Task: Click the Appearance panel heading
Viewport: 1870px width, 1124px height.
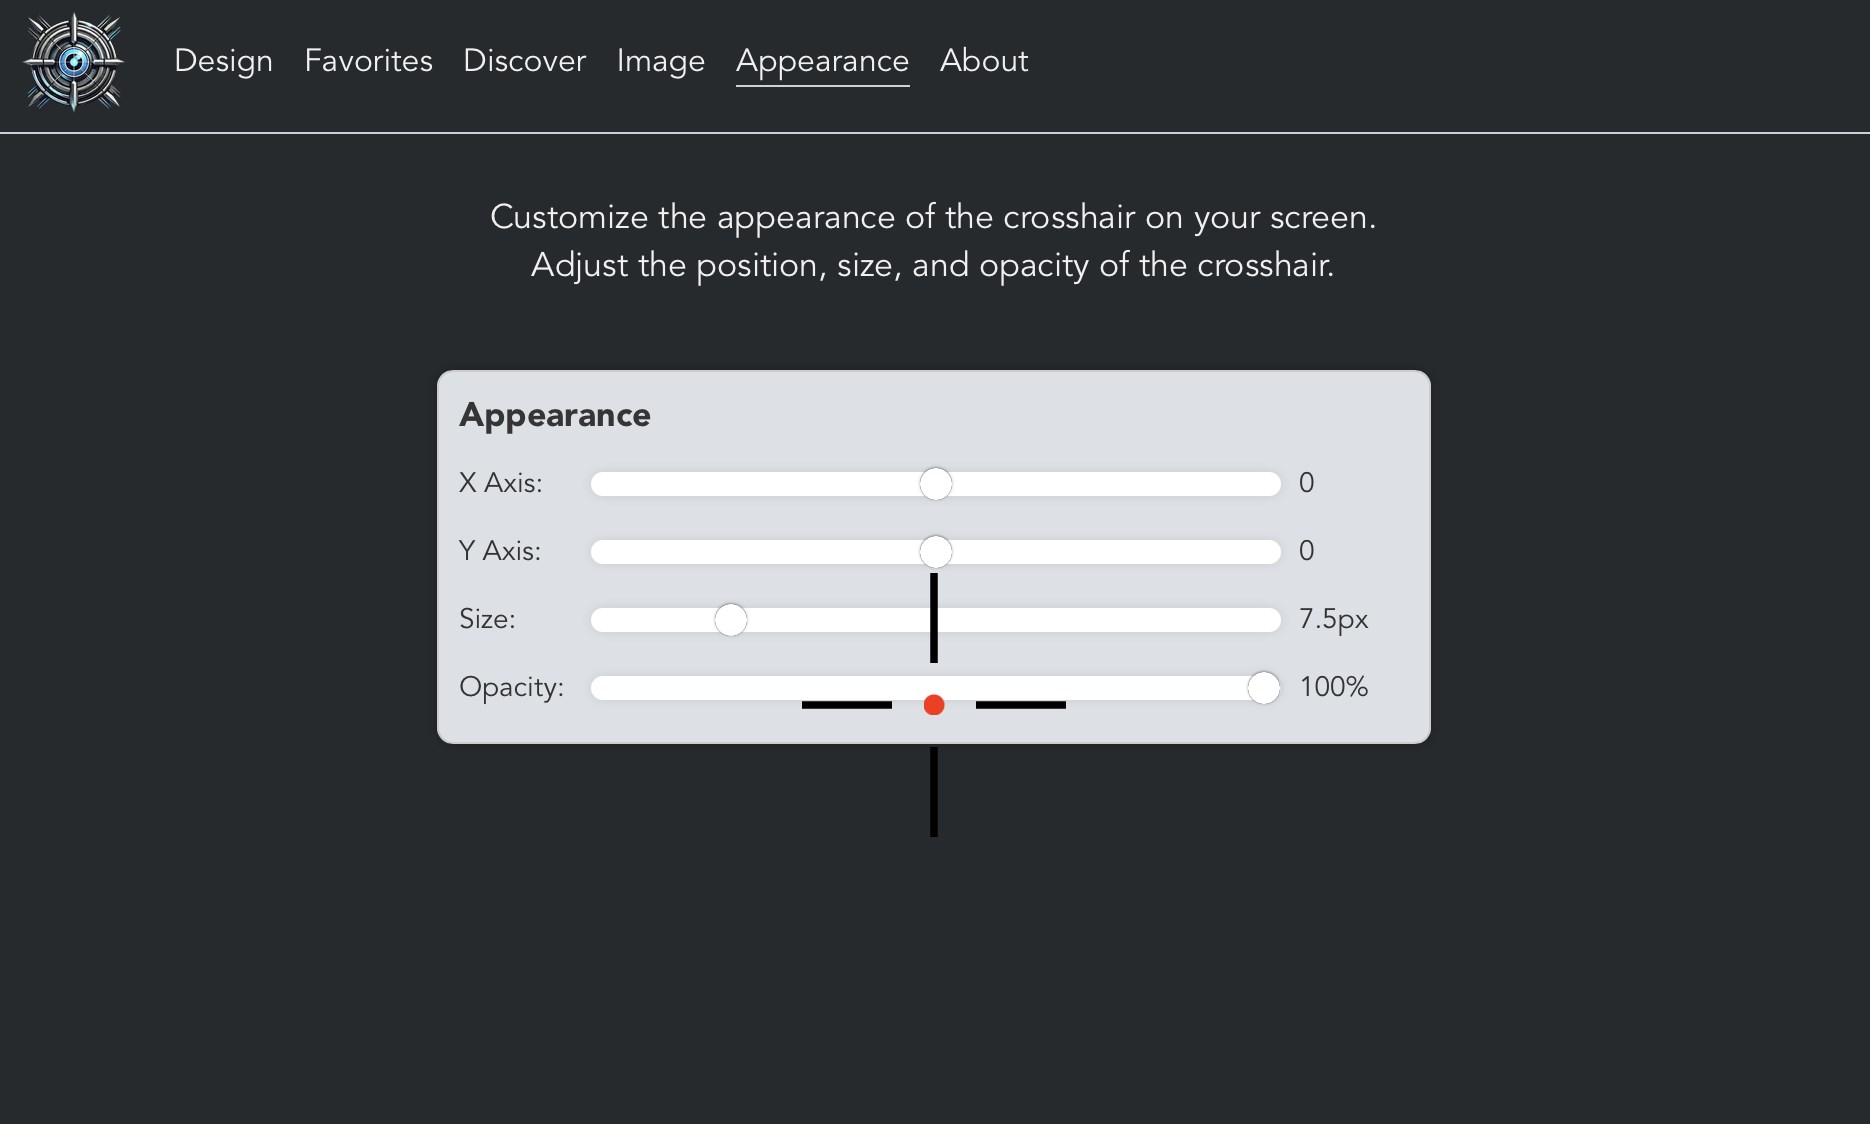Action: [x=554, y=415]
